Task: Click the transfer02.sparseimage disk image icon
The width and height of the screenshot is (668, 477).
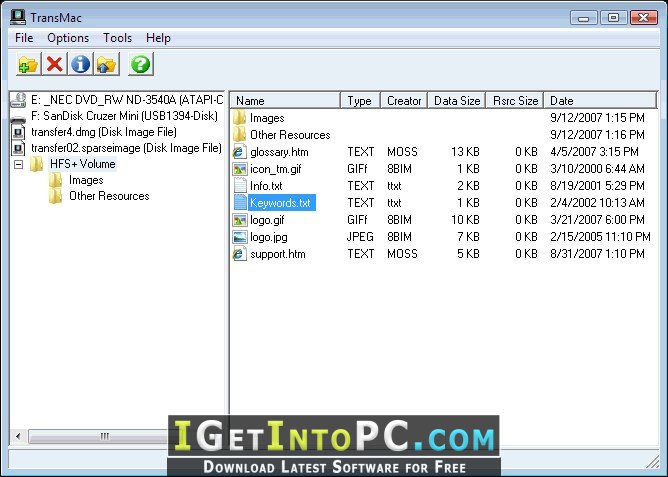Action: pos(18,148)
